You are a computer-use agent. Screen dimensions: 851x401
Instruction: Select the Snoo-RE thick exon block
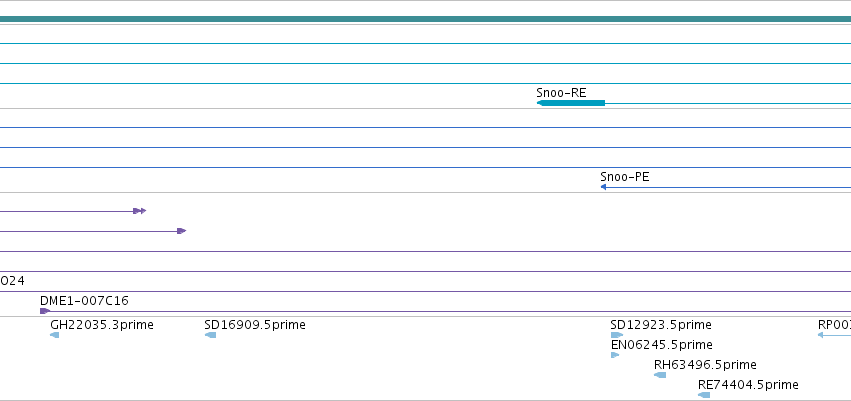(x=571, y=103)
